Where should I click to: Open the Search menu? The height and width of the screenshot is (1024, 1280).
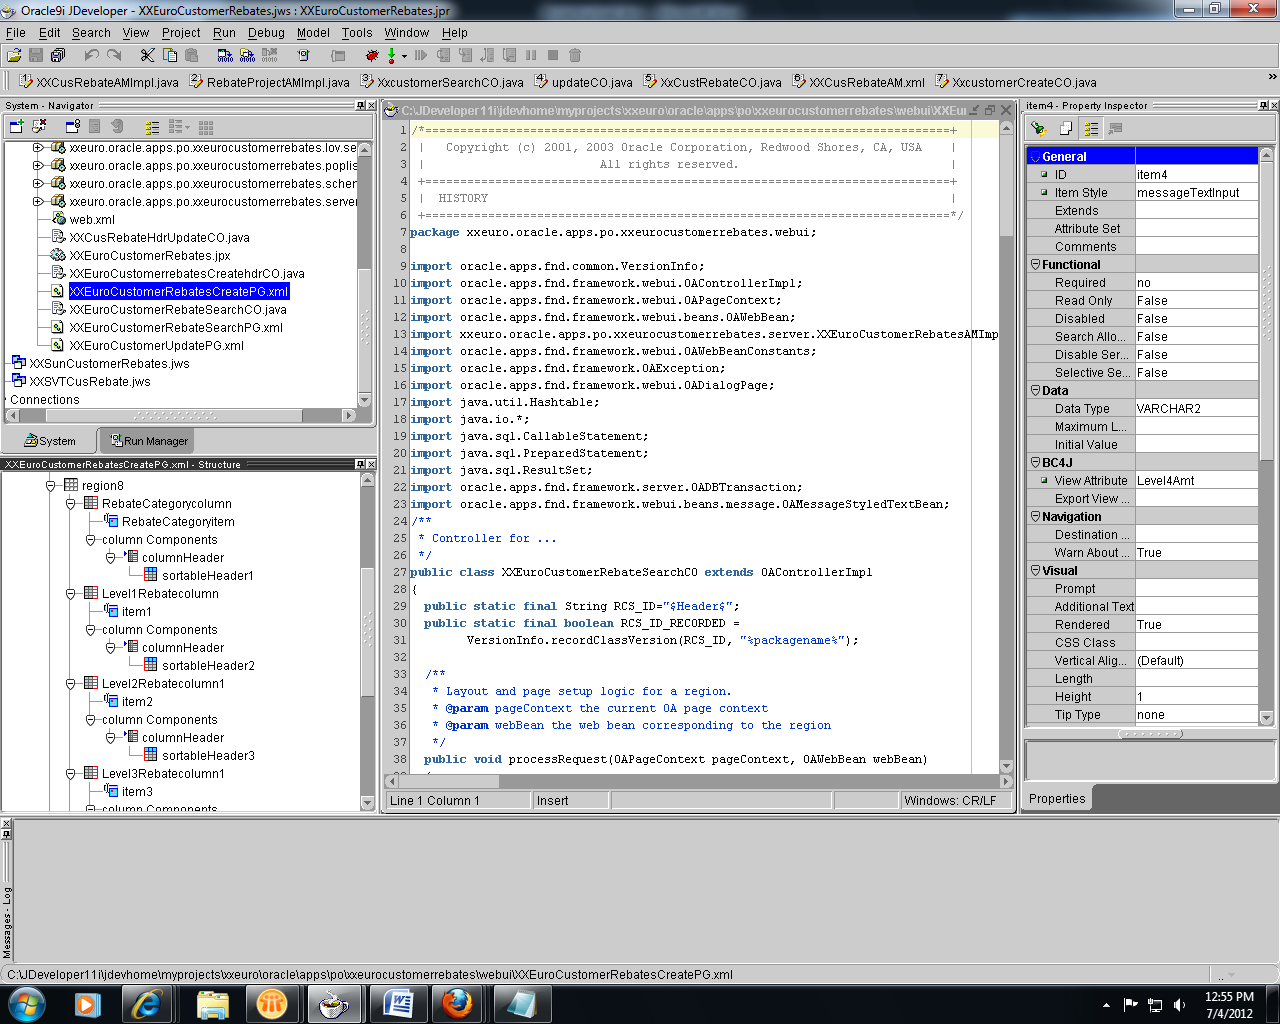91,32
